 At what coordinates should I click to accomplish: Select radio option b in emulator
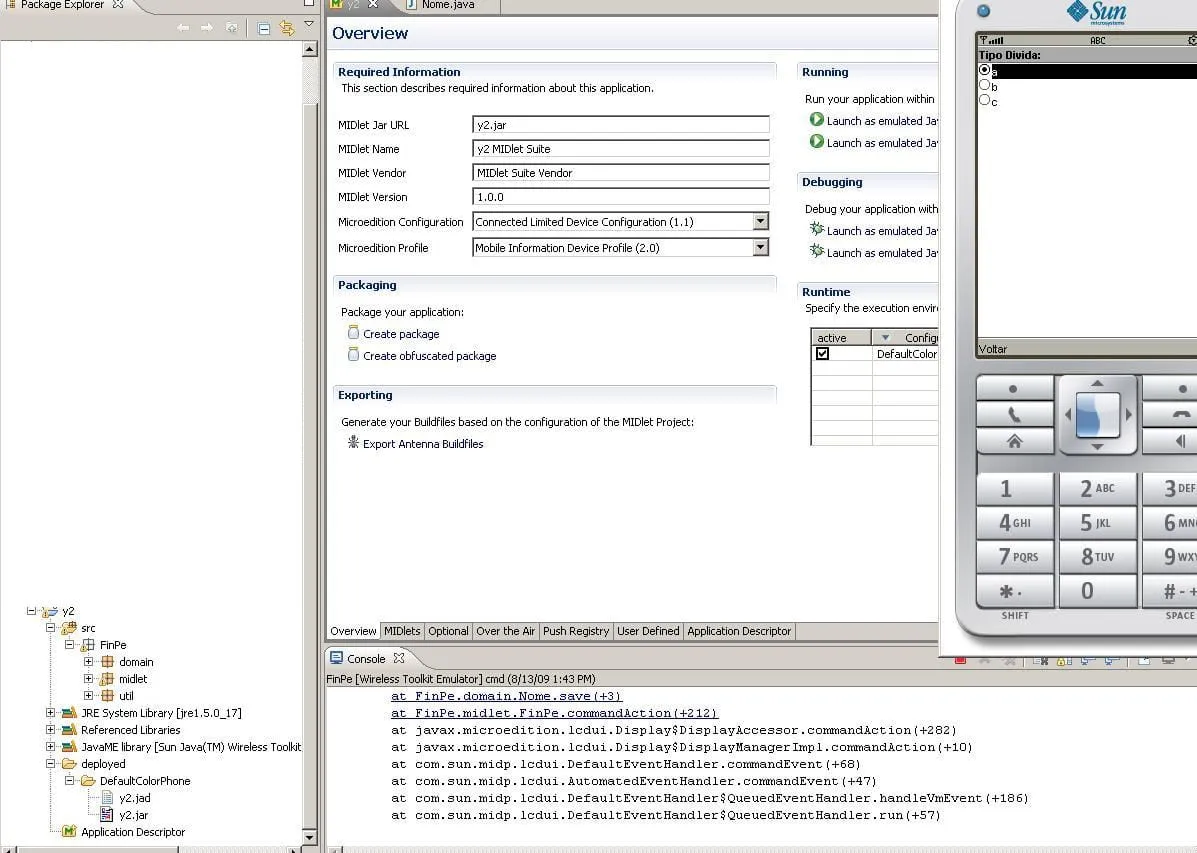coord(985,86)
